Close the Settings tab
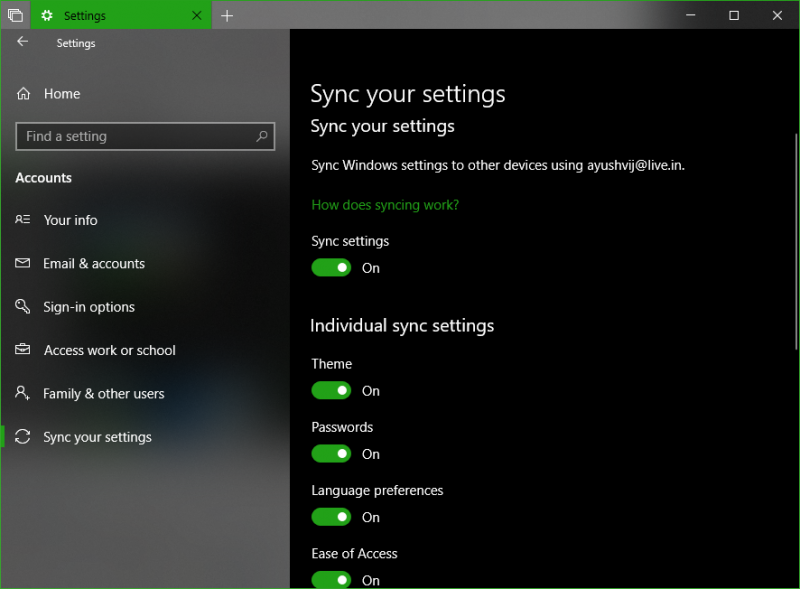Screen dimensions: 800x589 [197, 16]
